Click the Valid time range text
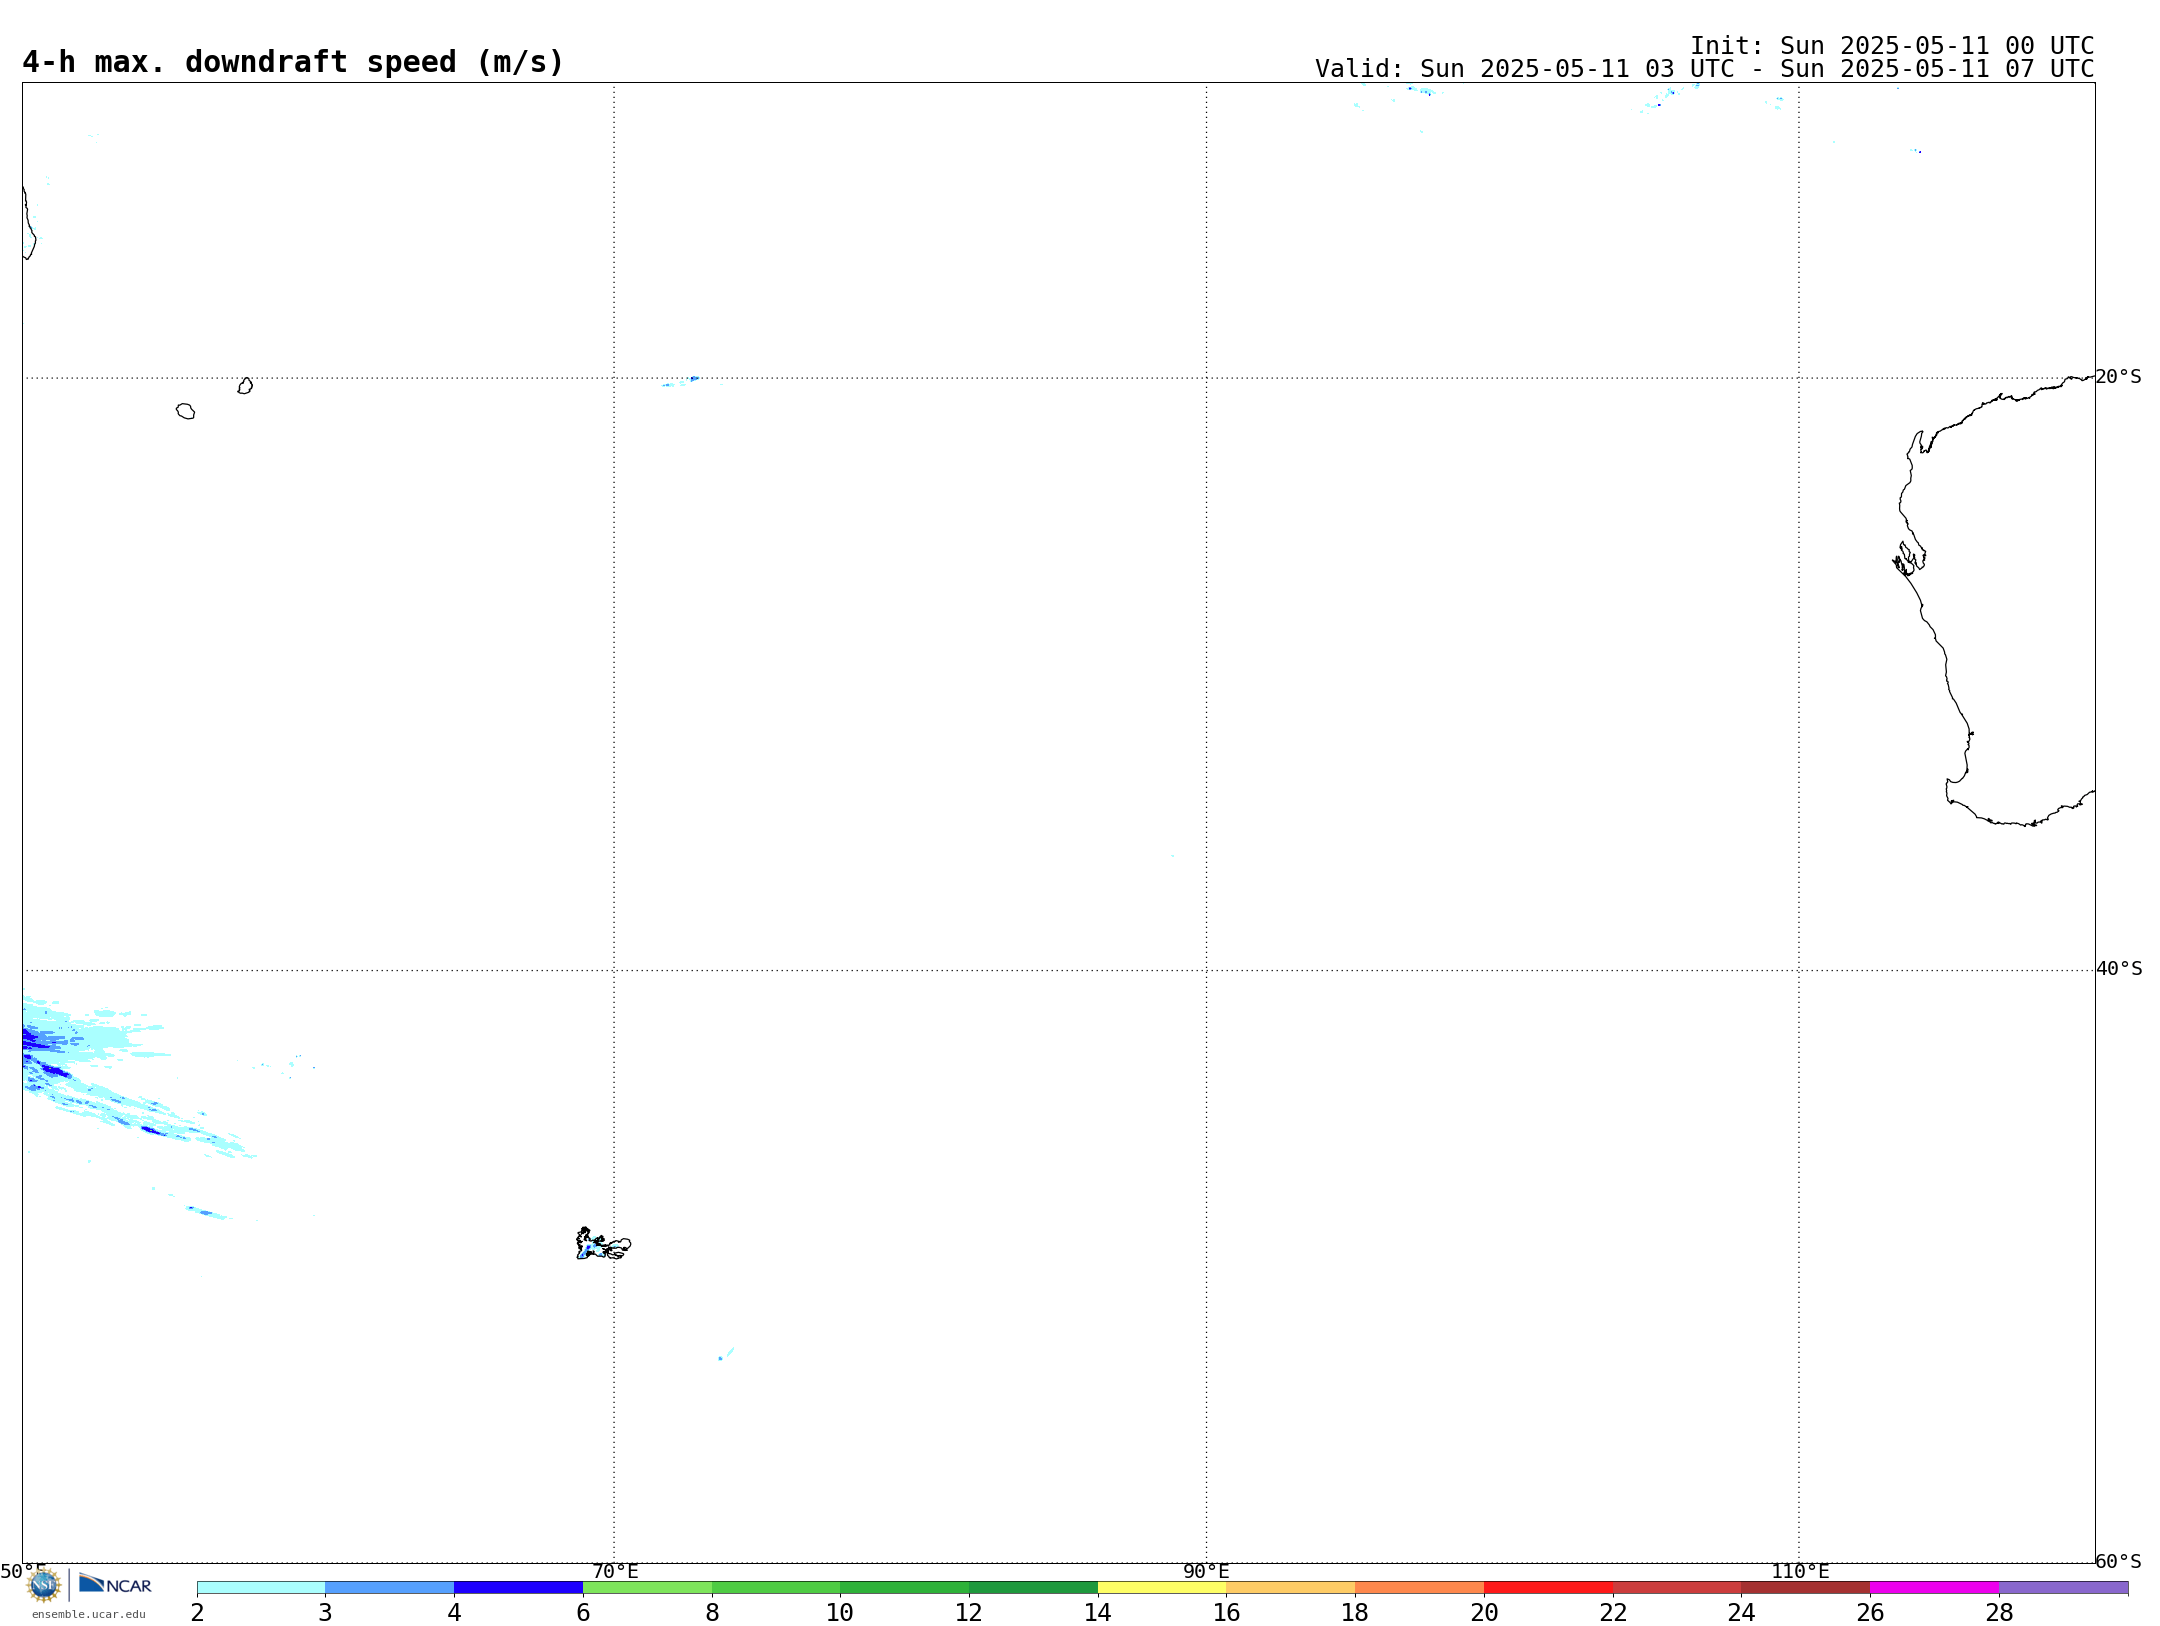This screenshot has width=2160, height=1626. point(1705,69)
